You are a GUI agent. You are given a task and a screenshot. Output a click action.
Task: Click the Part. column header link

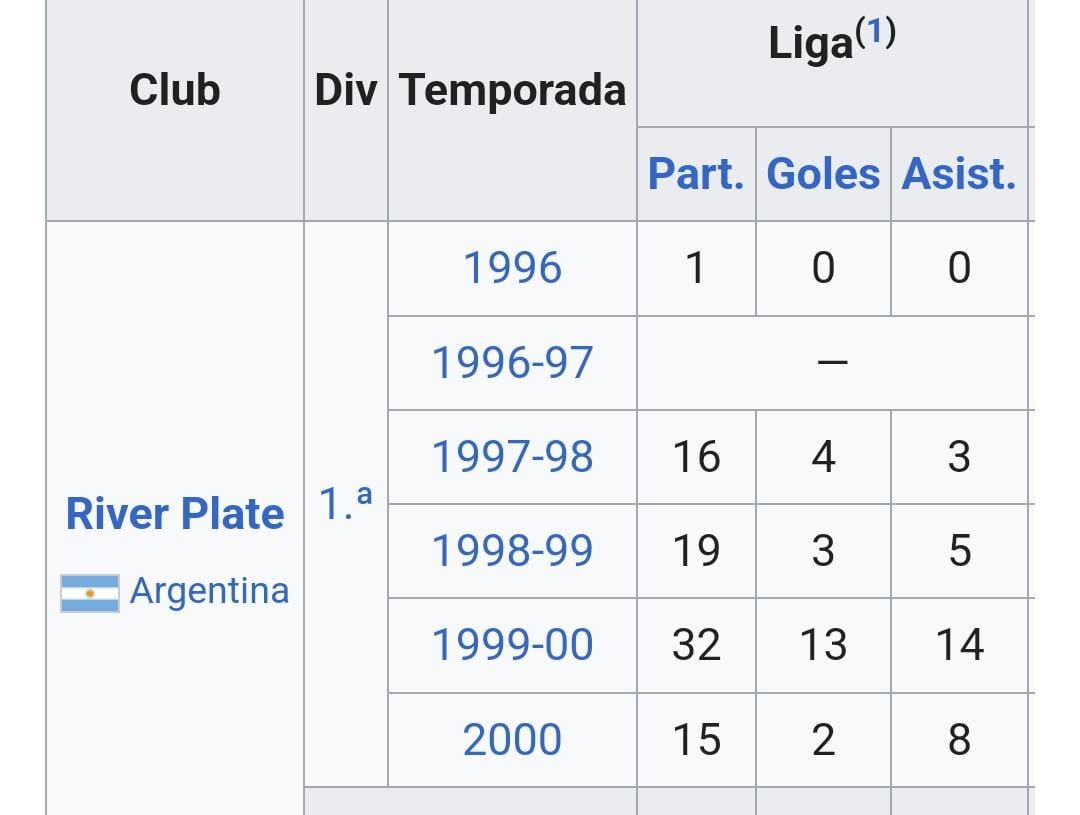696,174
